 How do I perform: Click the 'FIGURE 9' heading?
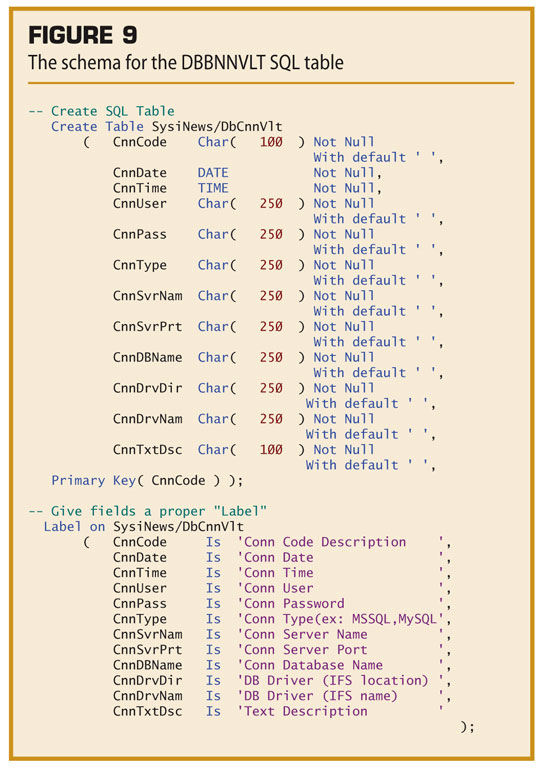(x=82, y=35)
